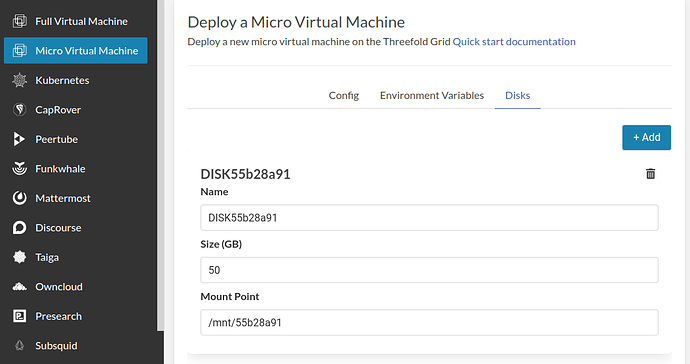The height and width of the screenshot is (364, 690).
Task: Focus the Mount Point input field
Action: (x=429, y=322)
